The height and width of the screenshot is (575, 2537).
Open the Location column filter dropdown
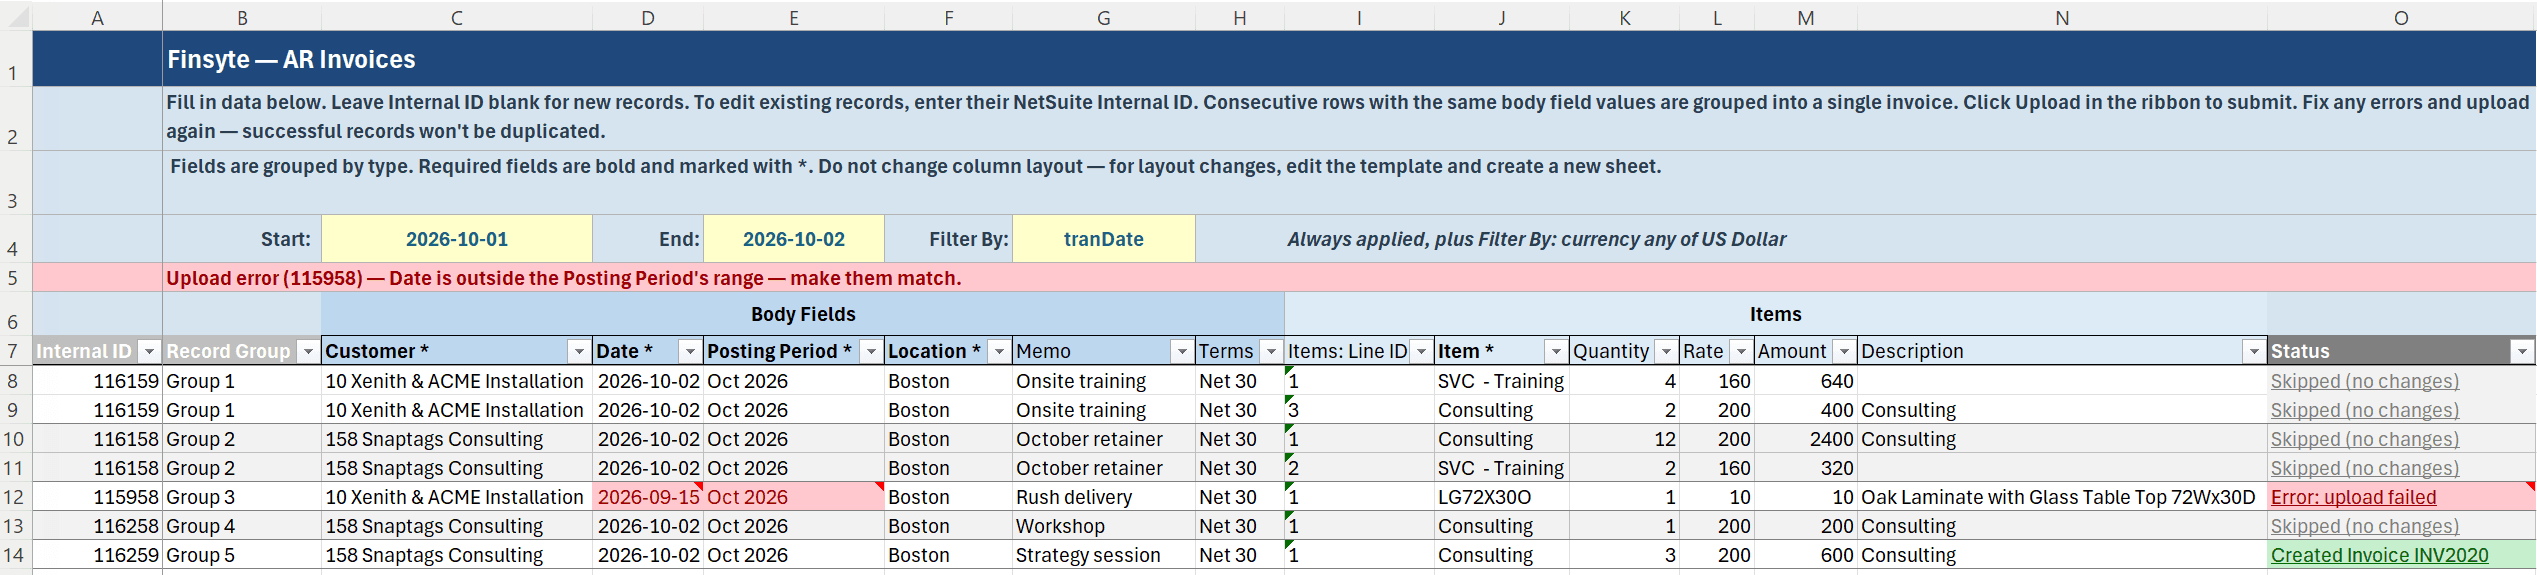(999, 352)
